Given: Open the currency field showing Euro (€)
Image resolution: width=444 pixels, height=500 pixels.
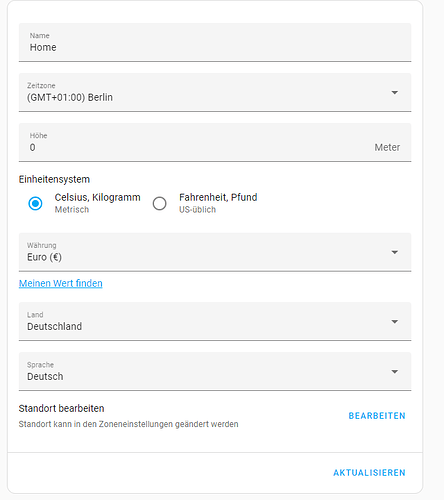Looking at the screenshot, I should click(x=215, y=252).
